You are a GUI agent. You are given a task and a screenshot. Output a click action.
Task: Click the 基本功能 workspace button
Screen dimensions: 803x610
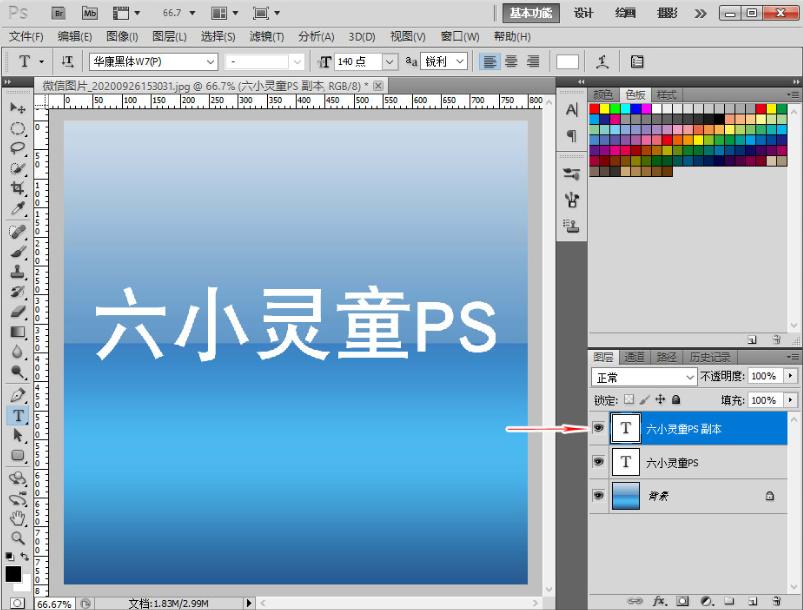(x=530, y=13)
